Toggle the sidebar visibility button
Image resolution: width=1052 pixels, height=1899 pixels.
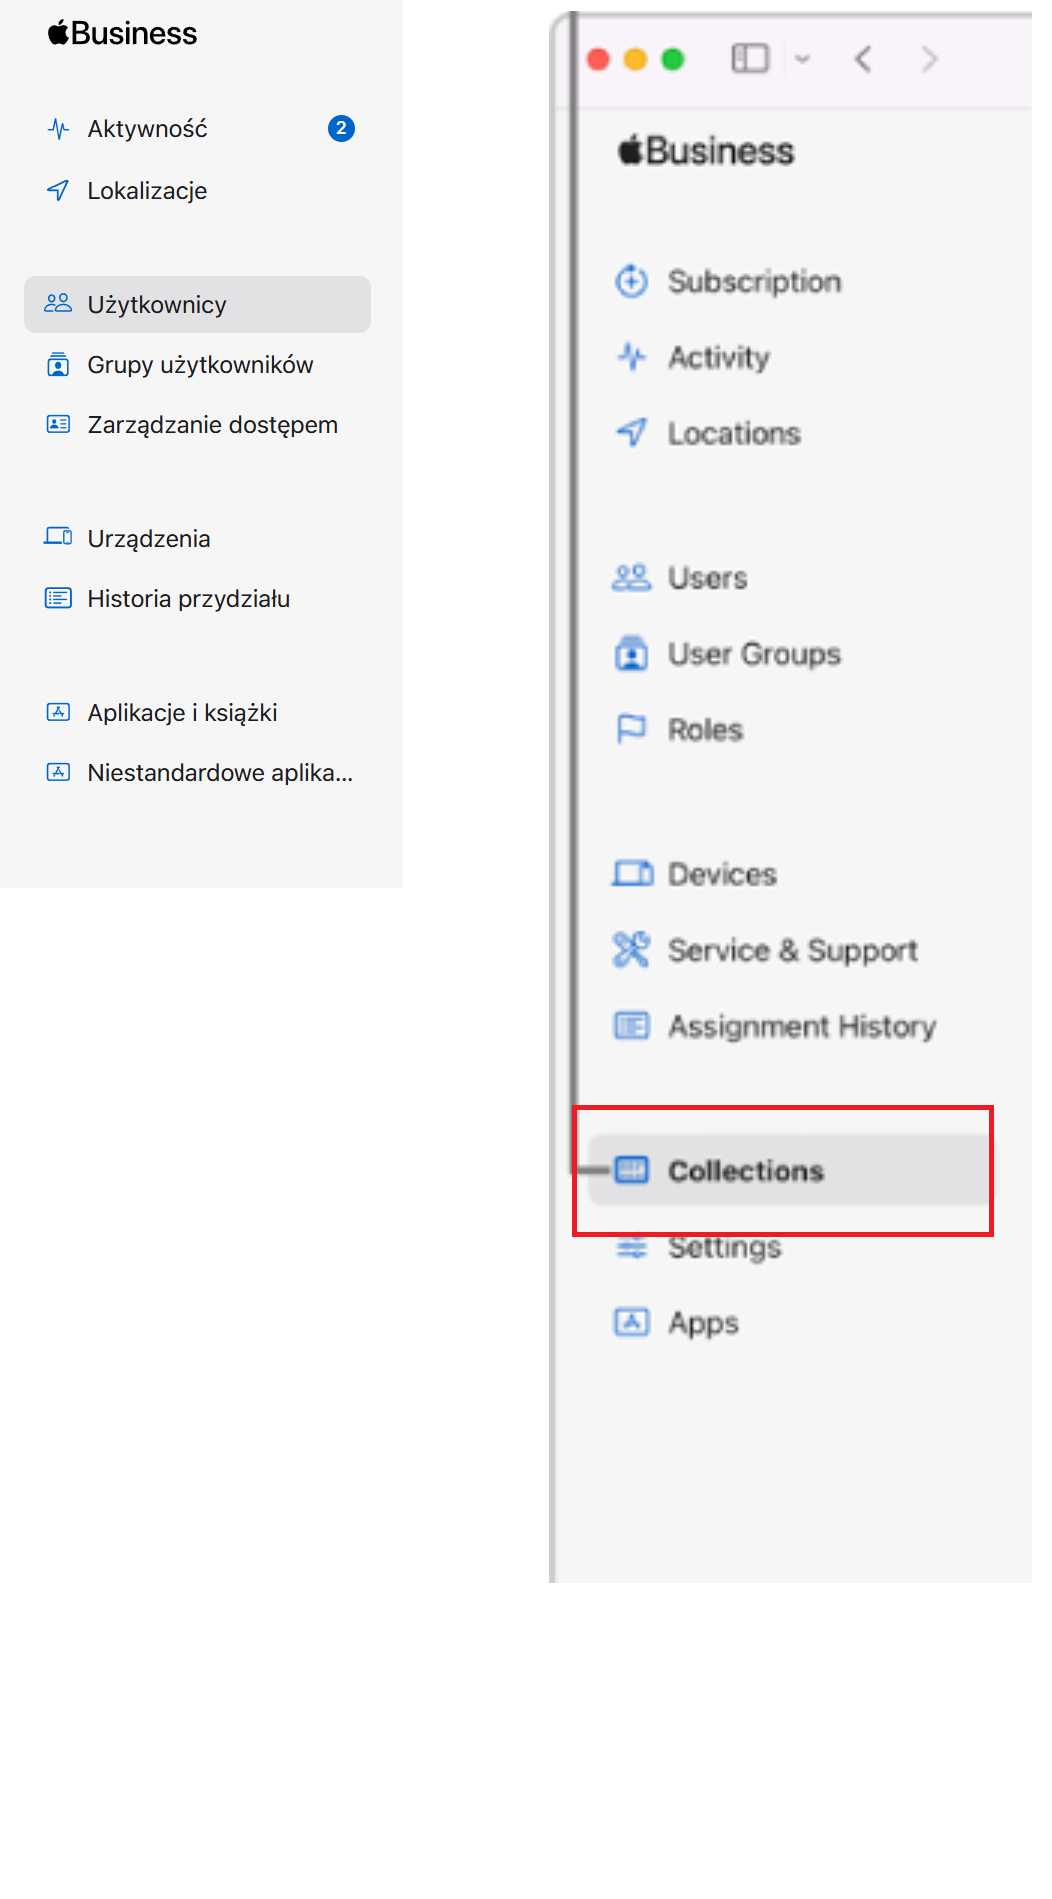click(x=750, y=59)
